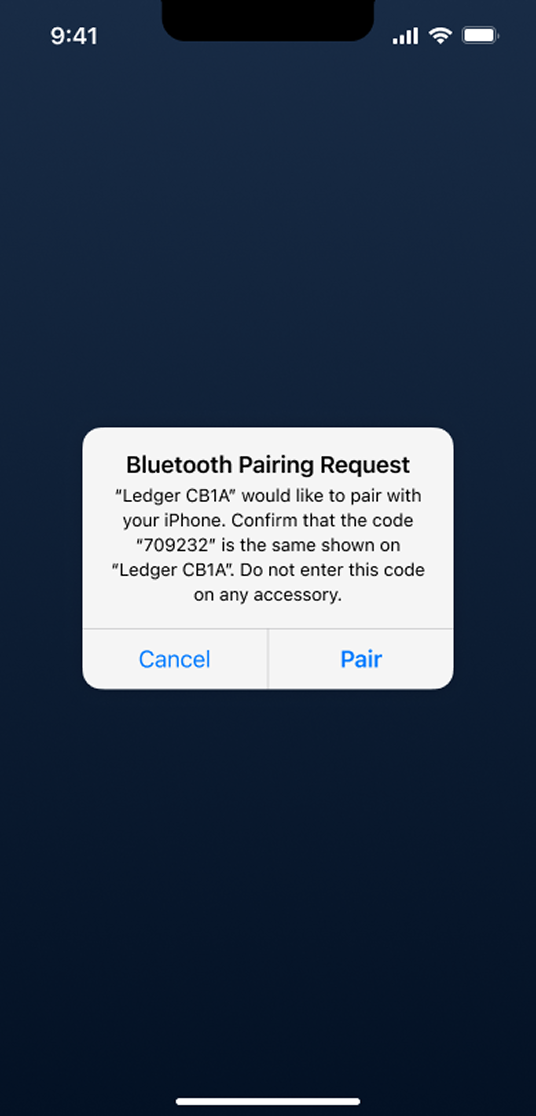Image resolution: width=536 pixels, height=1116 pixels.
Task: Tap the dark background above the dialog
Action: point(268,235)
